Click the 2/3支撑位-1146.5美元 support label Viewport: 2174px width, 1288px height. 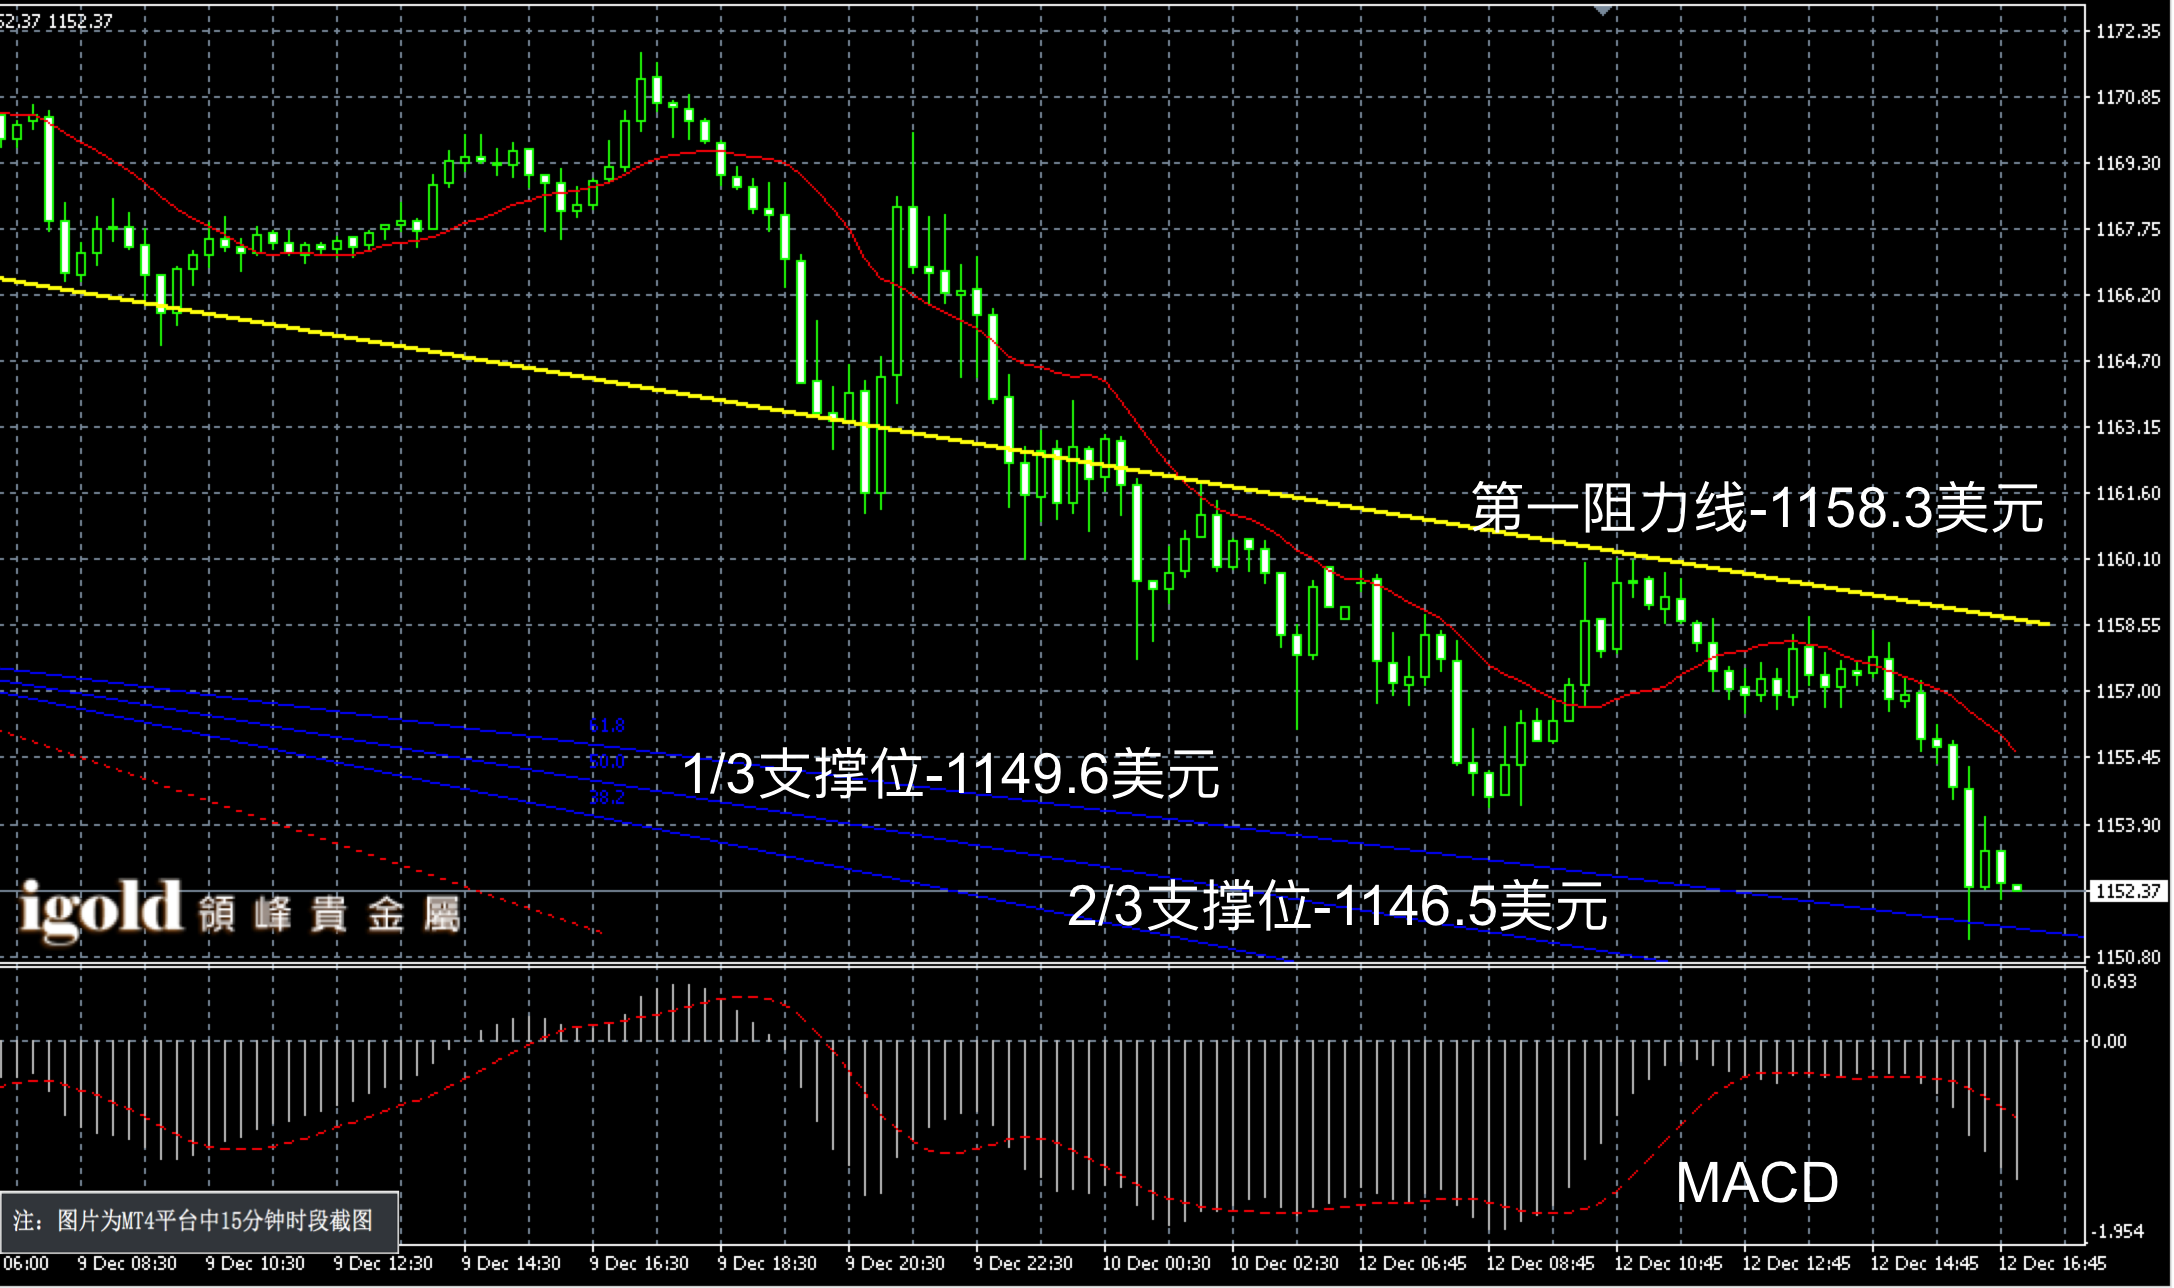click(x=1337, y=906)
